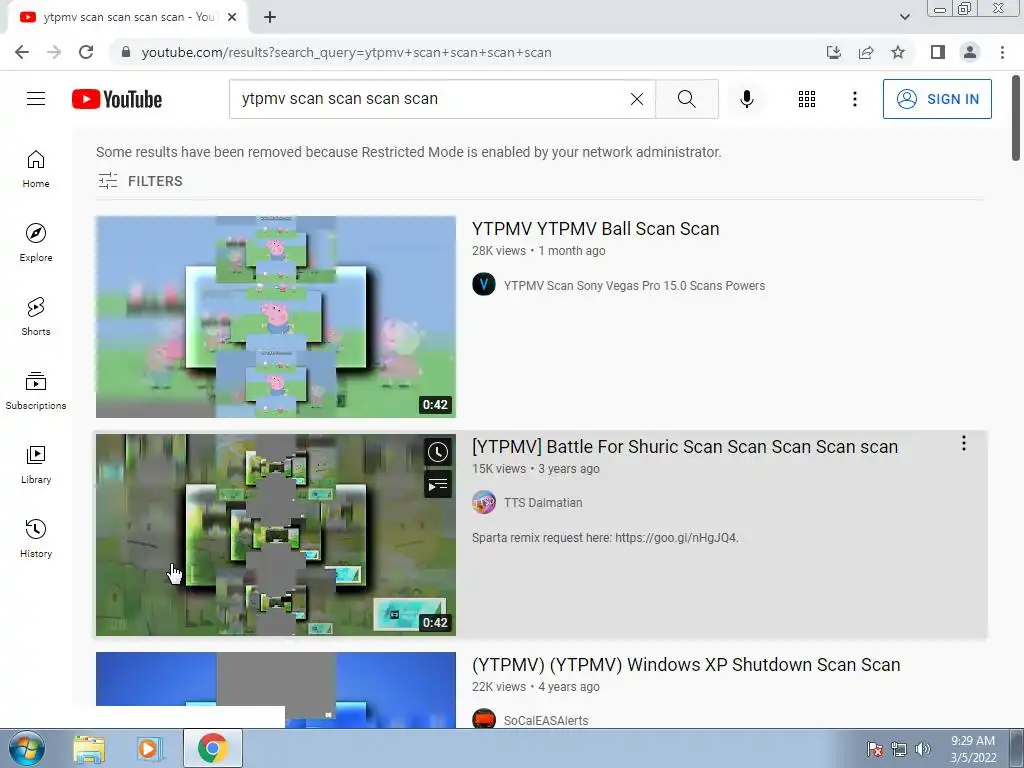The image size is (1024, 768).
Task: Clear the search box with the X
Action: click(637, 99)
